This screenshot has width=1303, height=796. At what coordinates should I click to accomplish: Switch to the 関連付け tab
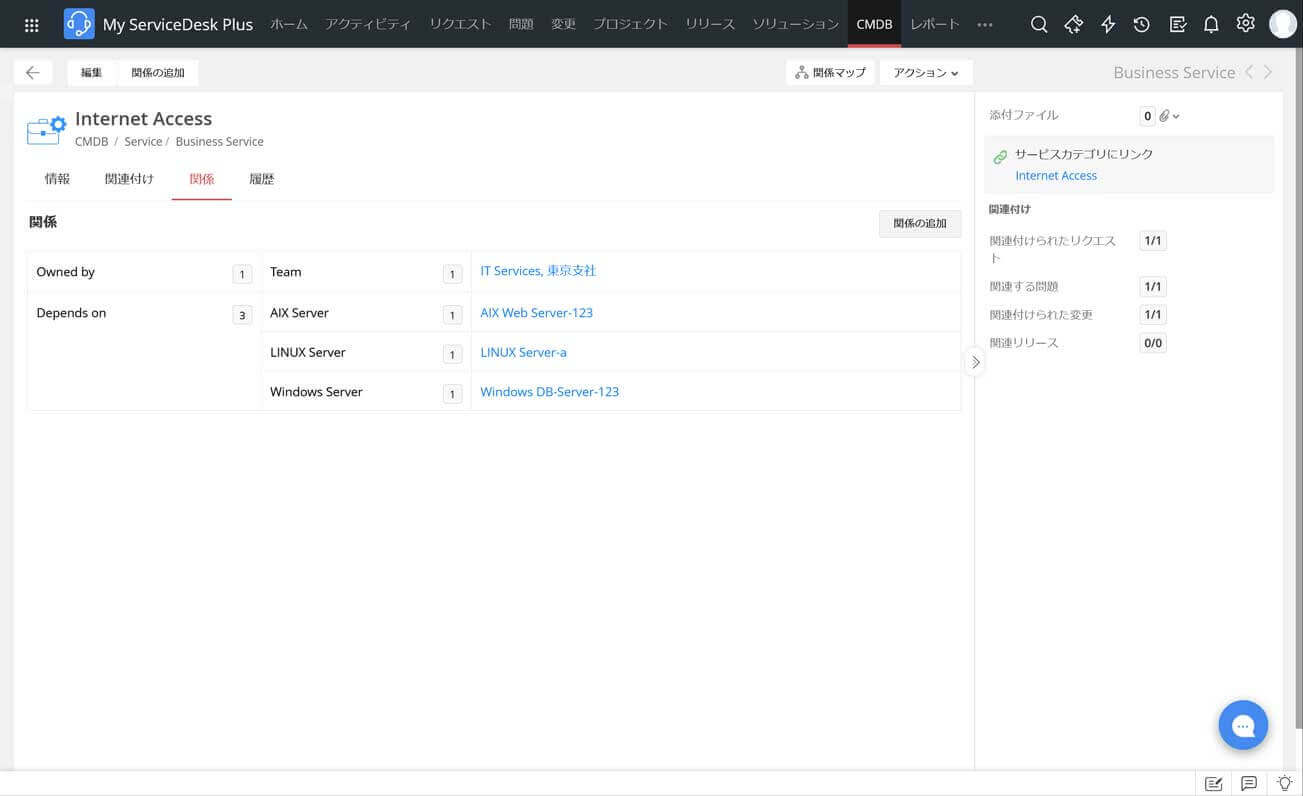pyautogui.click(x=129, y=179)
